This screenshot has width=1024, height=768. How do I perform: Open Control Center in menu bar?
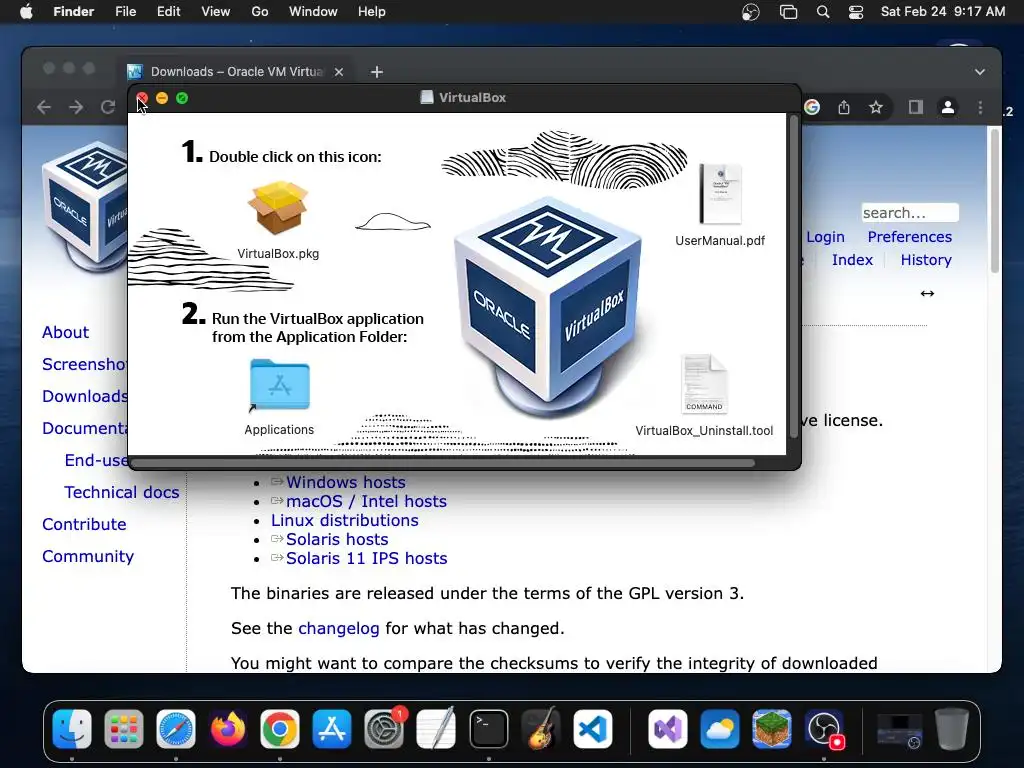[856, 12]
